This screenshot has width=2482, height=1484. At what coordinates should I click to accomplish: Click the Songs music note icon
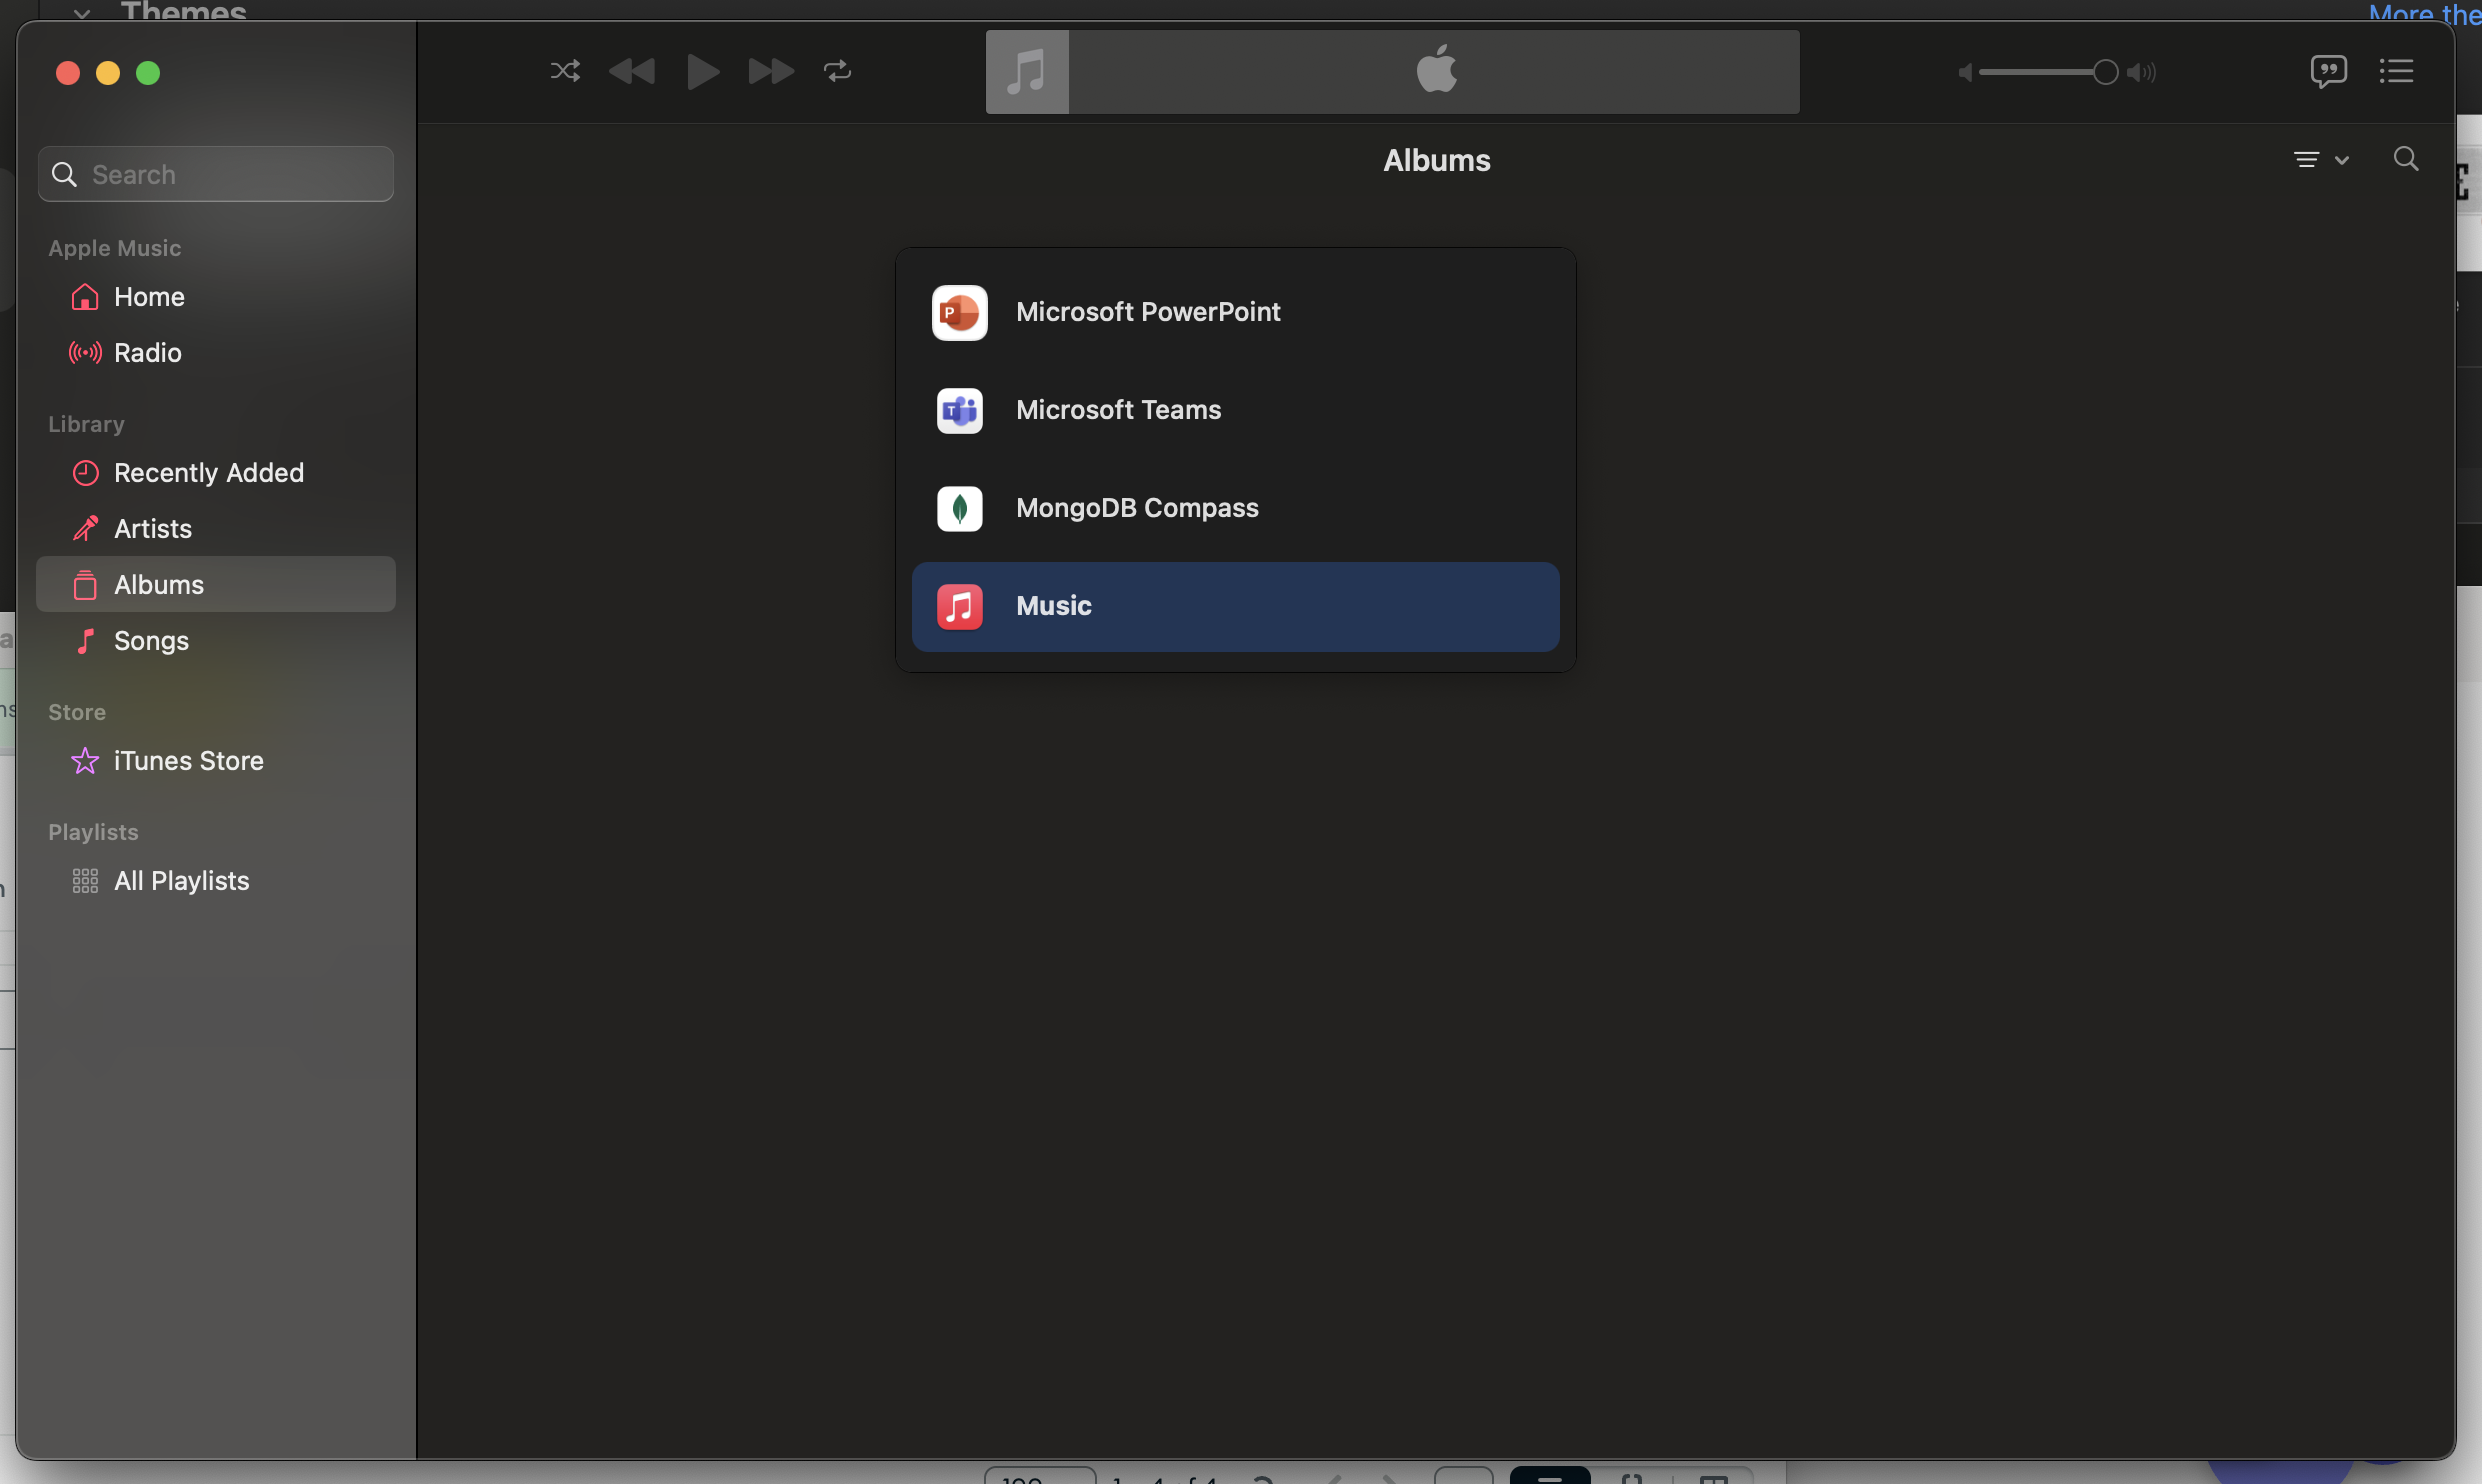point(85,641)
